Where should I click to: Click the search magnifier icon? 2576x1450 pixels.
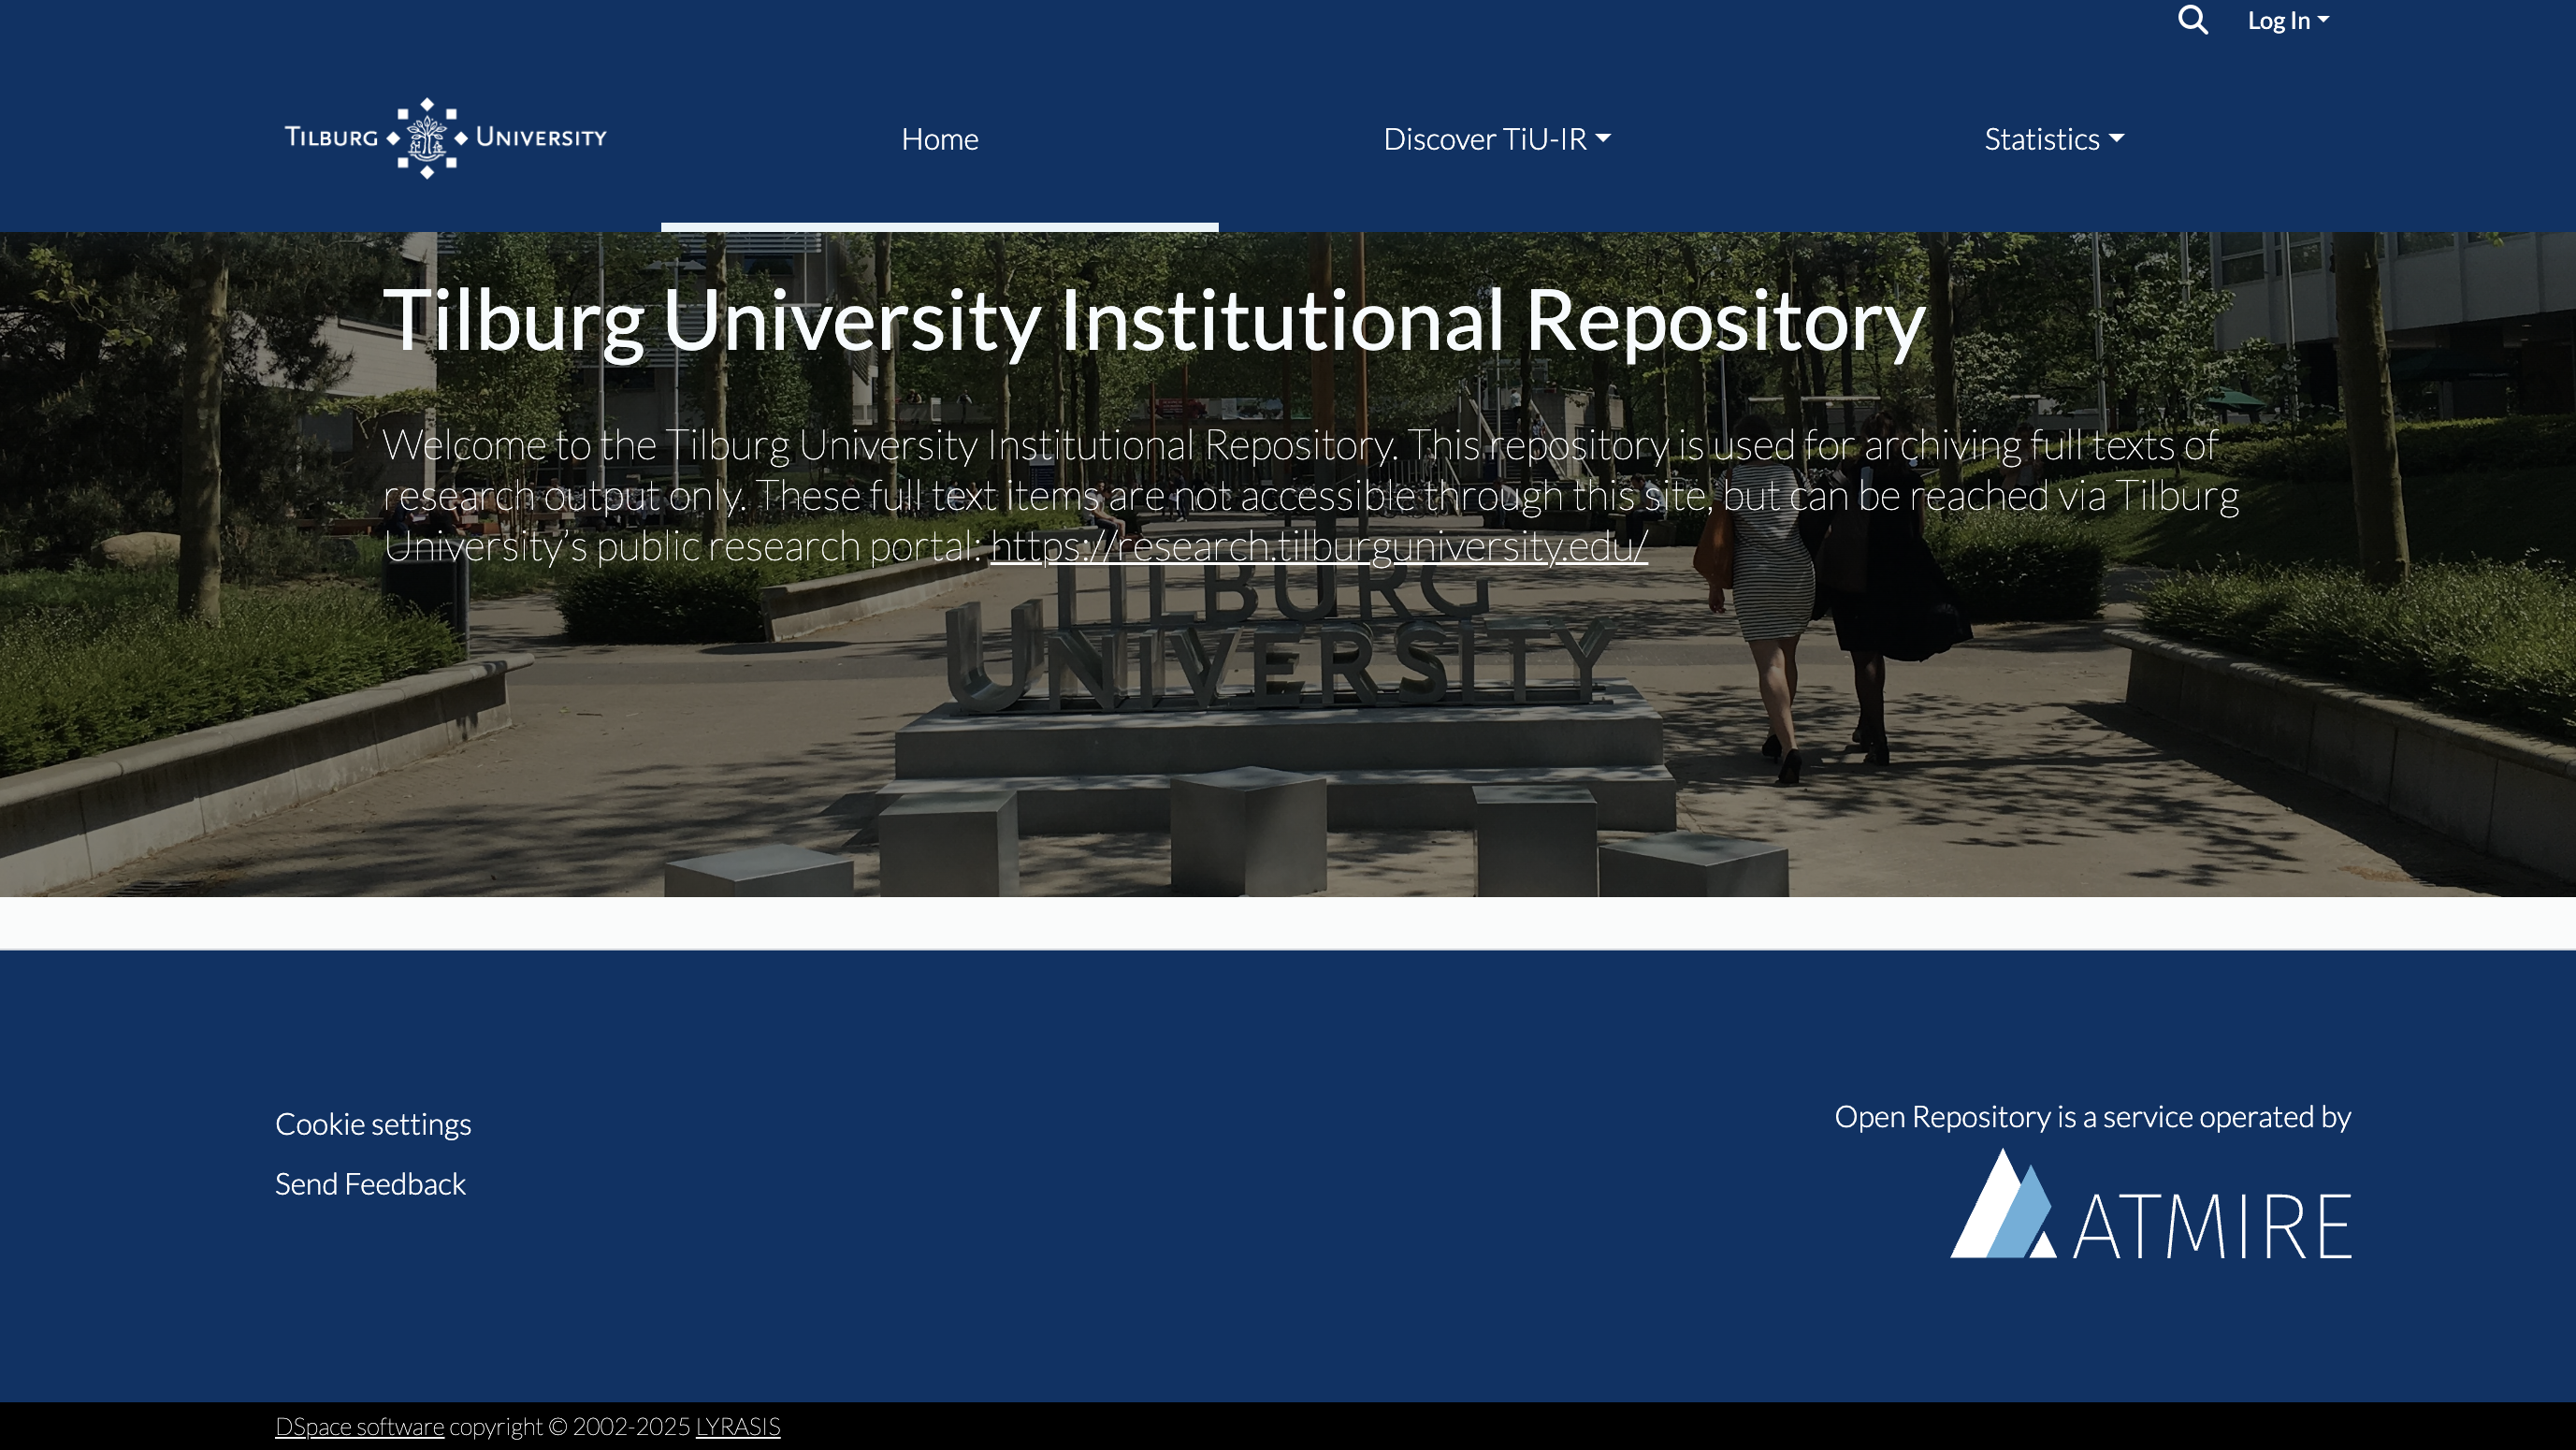(x=2192, y=20)
